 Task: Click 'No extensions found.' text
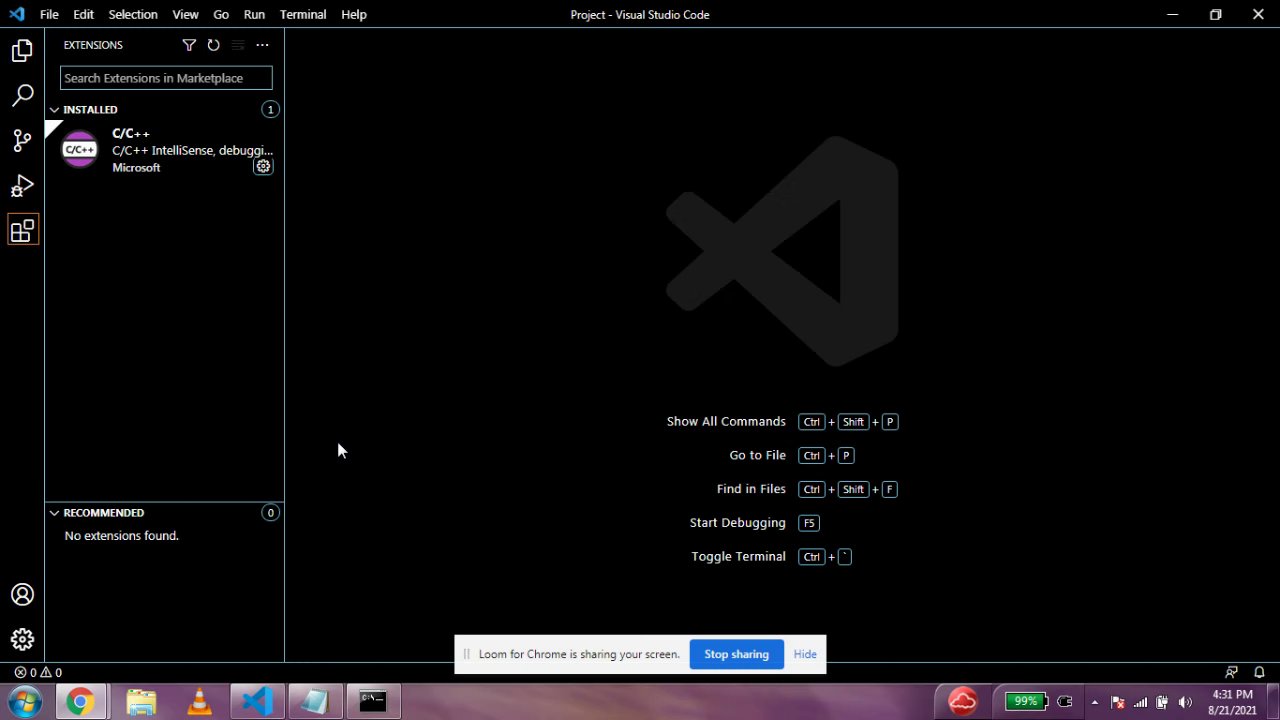[121, 536]
